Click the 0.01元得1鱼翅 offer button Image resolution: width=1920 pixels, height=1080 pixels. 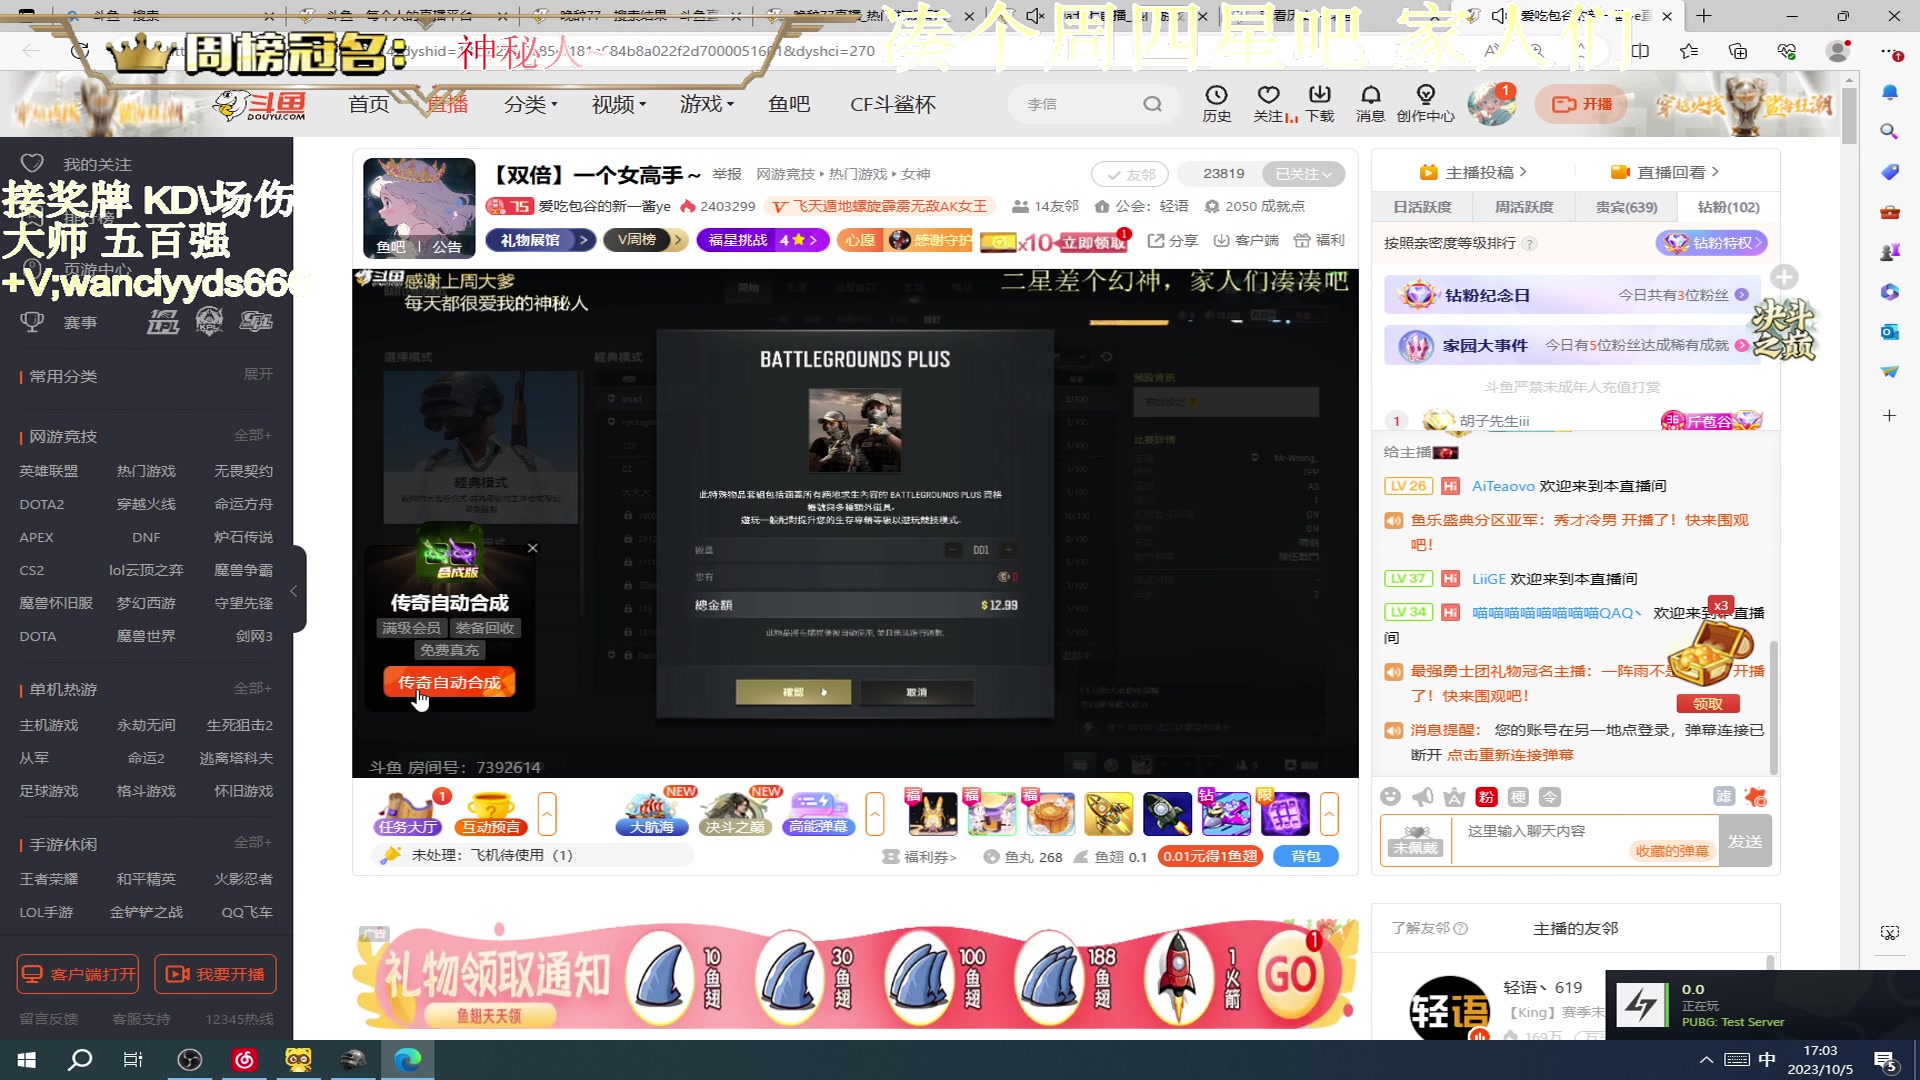pos(1210,856)
